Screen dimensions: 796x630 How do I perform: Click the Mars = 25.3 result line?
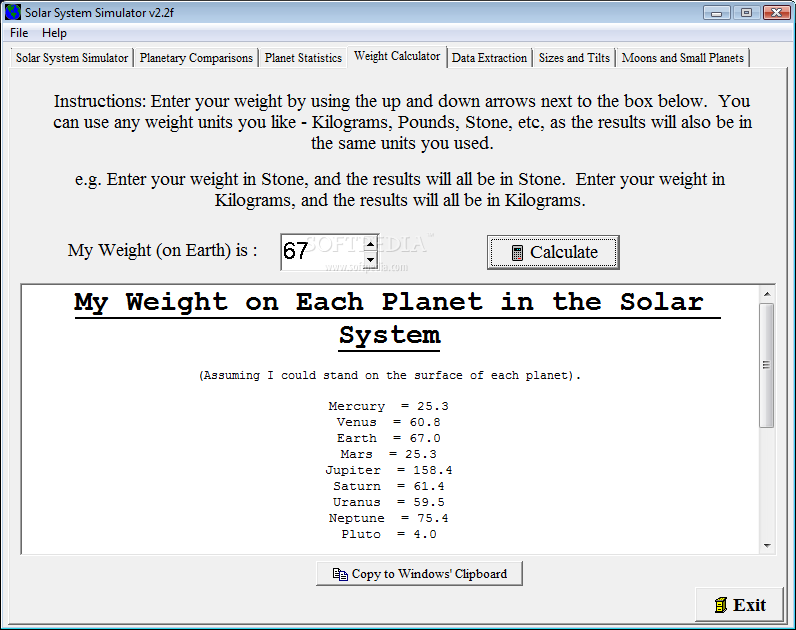(388, 454)
